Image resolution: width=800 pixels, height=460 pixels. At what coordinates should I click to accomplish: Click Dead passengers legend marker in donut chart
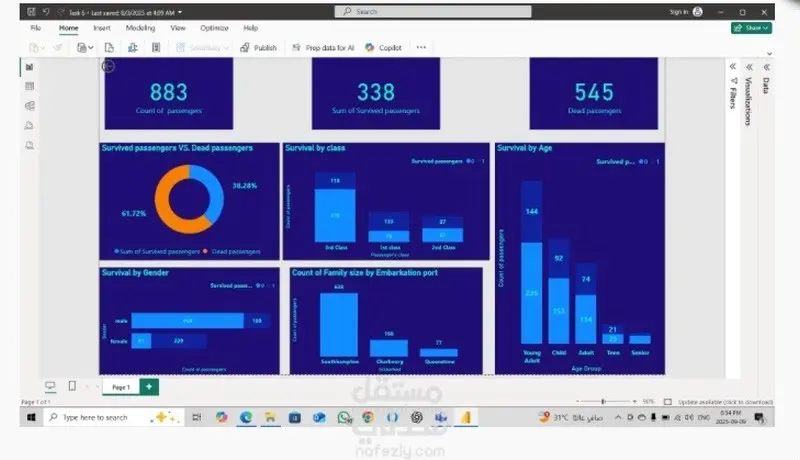205,251
